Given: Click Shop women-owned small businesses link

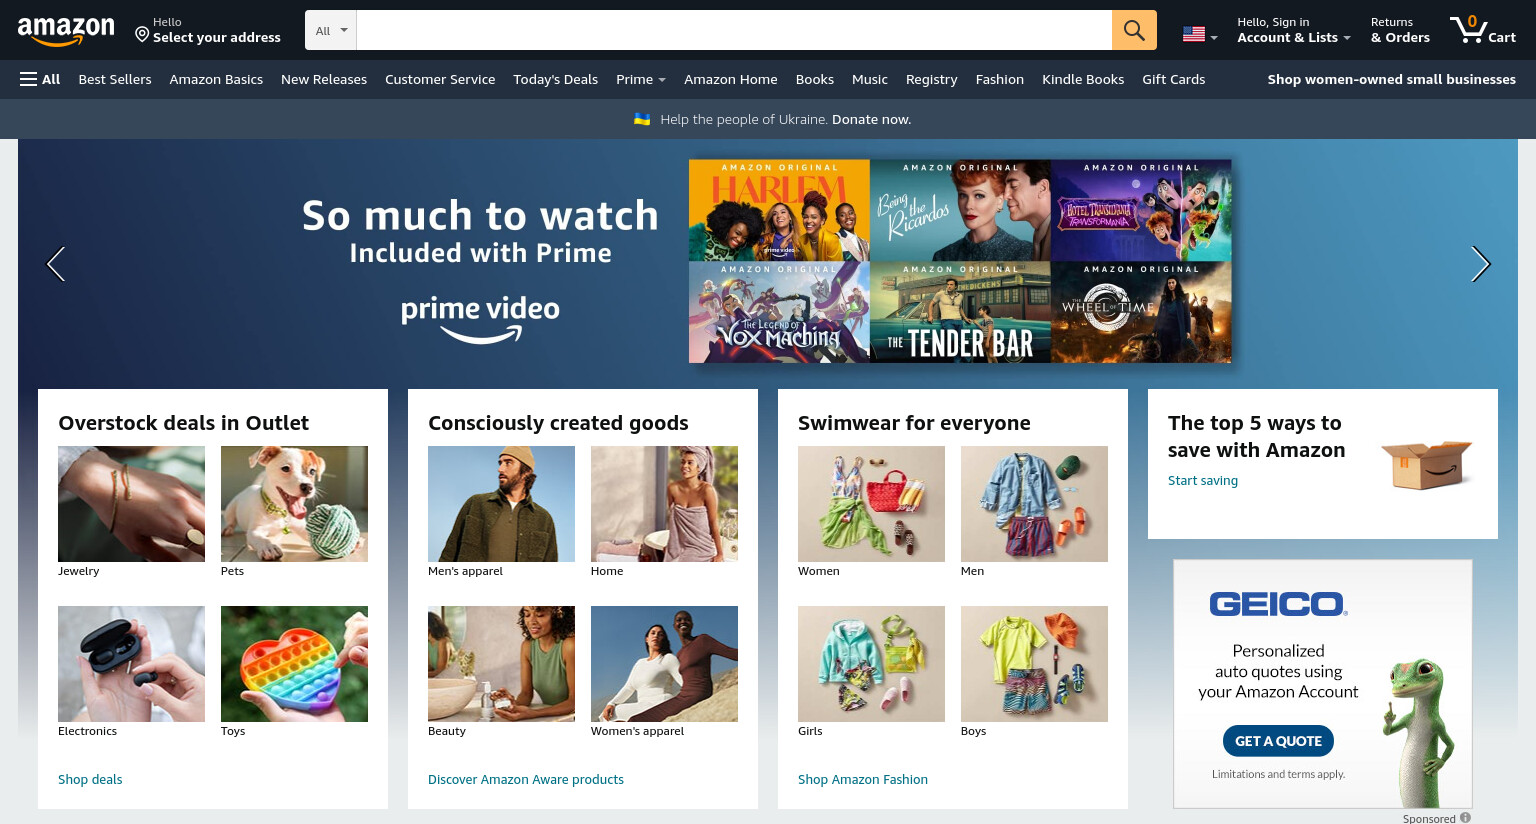Looking at the screenshot, I should point(1392,79).
